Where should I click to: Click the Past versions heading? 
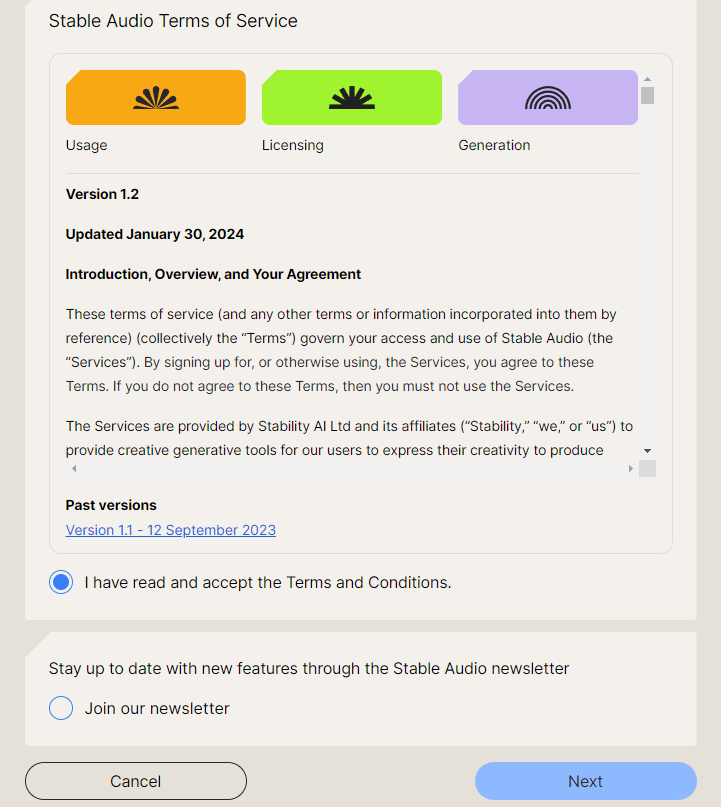click(x=111, y=505)
